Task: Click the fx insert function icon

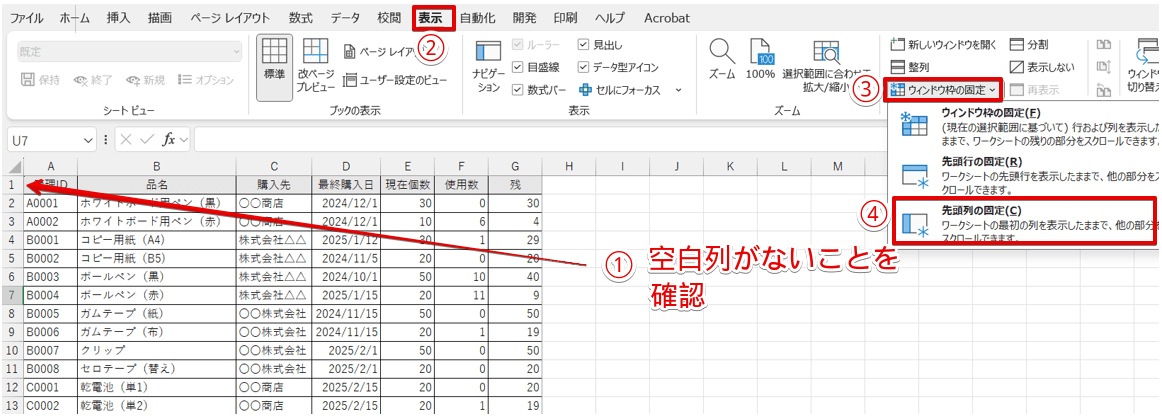Action: tap(168, 139)
